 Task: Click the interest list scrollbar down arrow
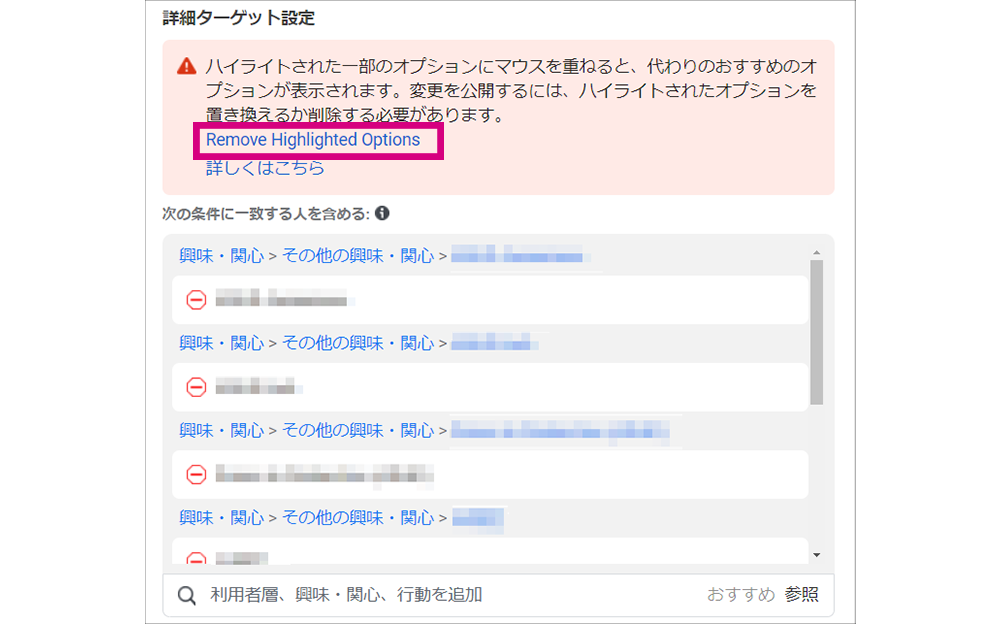[x=816, y=555]
